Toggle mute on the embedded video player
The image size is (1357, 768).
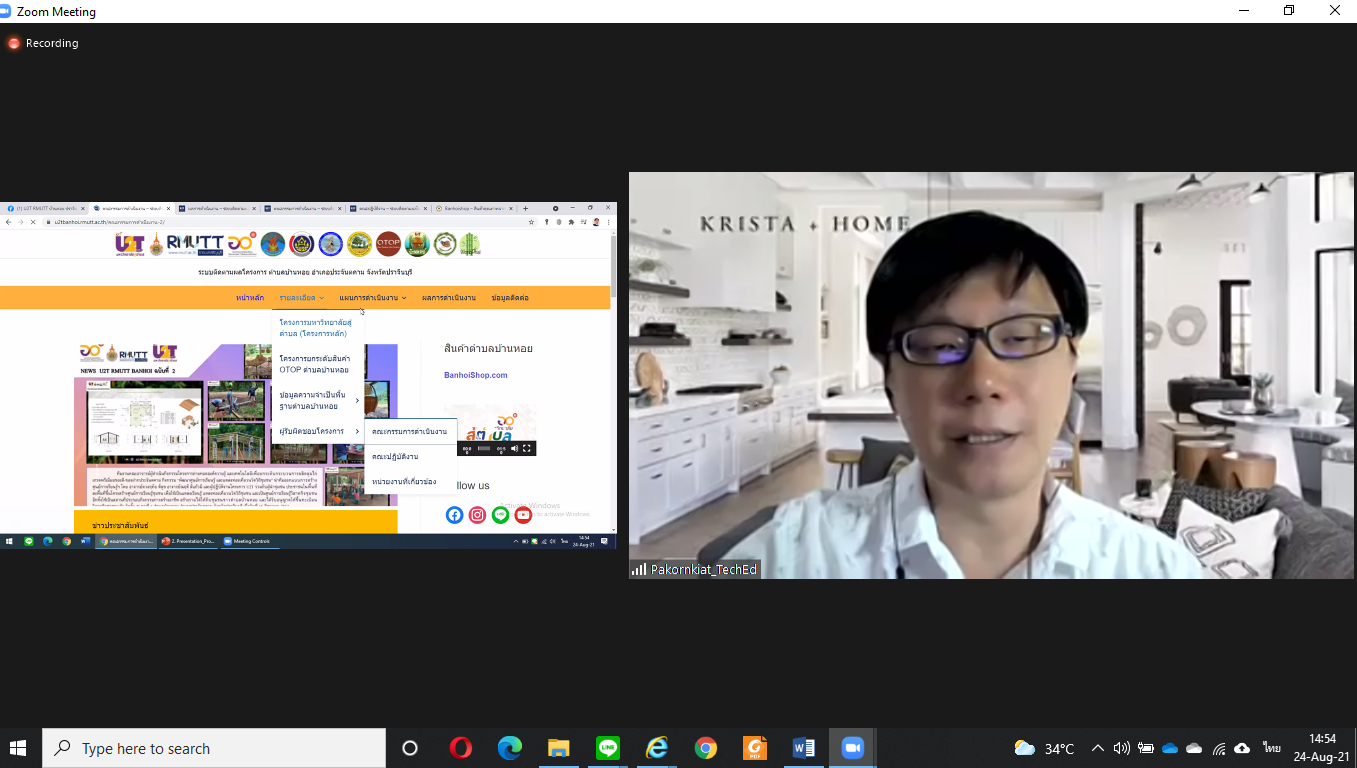(515, 449)
